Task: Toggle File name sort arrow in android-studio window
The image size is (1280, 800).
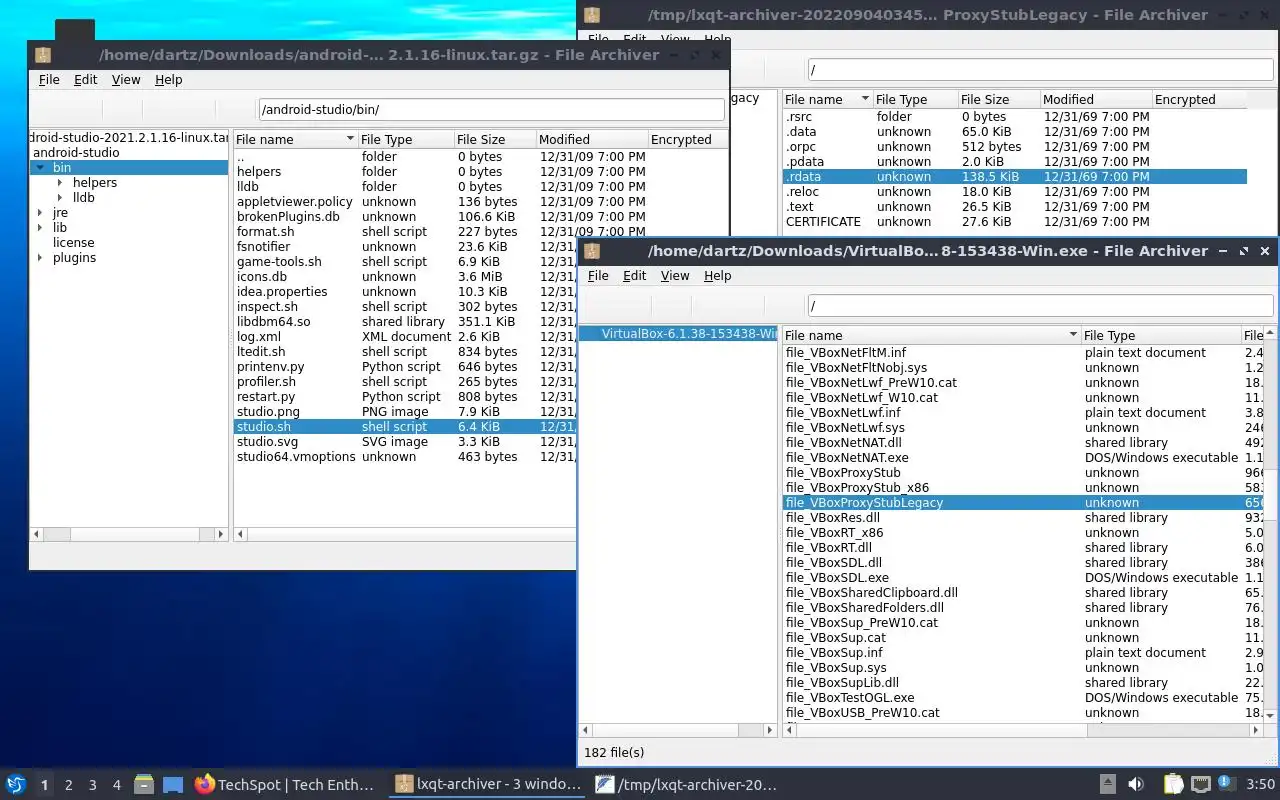Action: 350,139
